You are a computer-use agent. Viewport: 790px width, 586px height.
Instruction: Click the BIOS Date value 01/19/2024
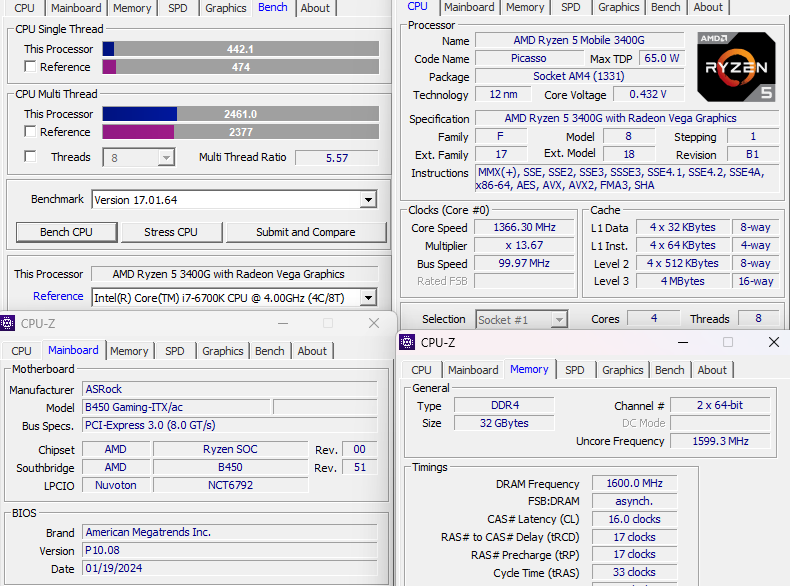pyautogui.click(x=230, y=568)
